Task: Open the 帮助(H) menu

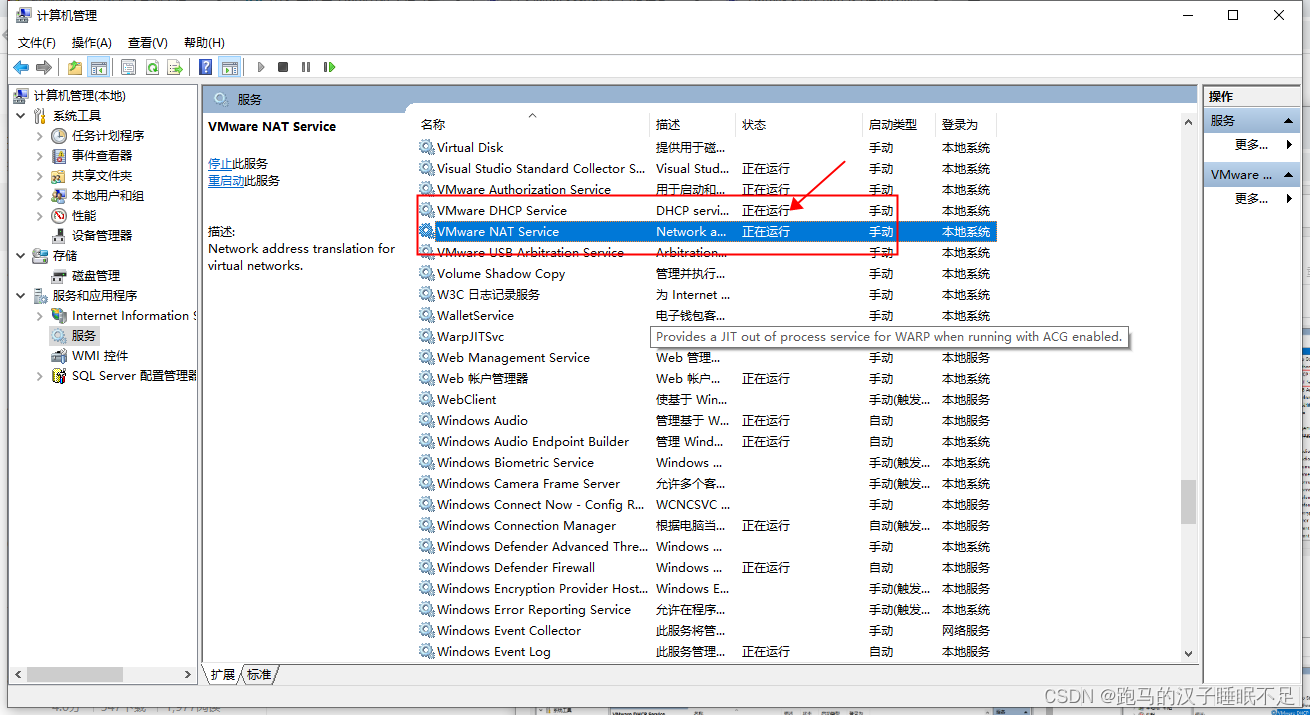Action: (x=204, y=42)
